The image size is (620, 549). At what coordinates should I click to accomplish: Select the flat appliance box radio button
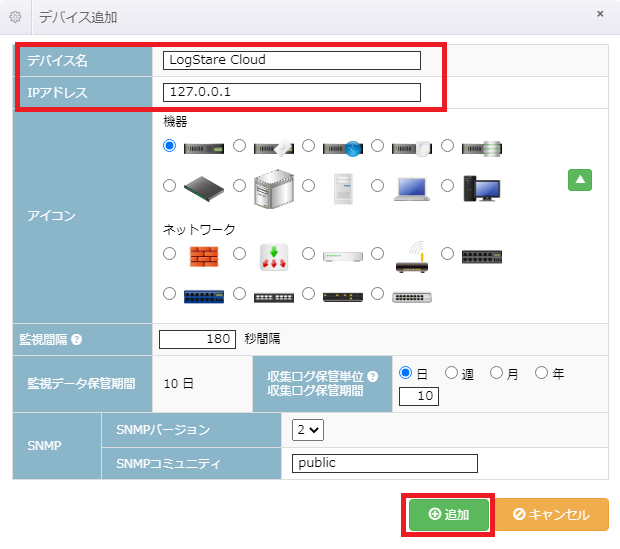pyautogui.click(x=170, y=186)
